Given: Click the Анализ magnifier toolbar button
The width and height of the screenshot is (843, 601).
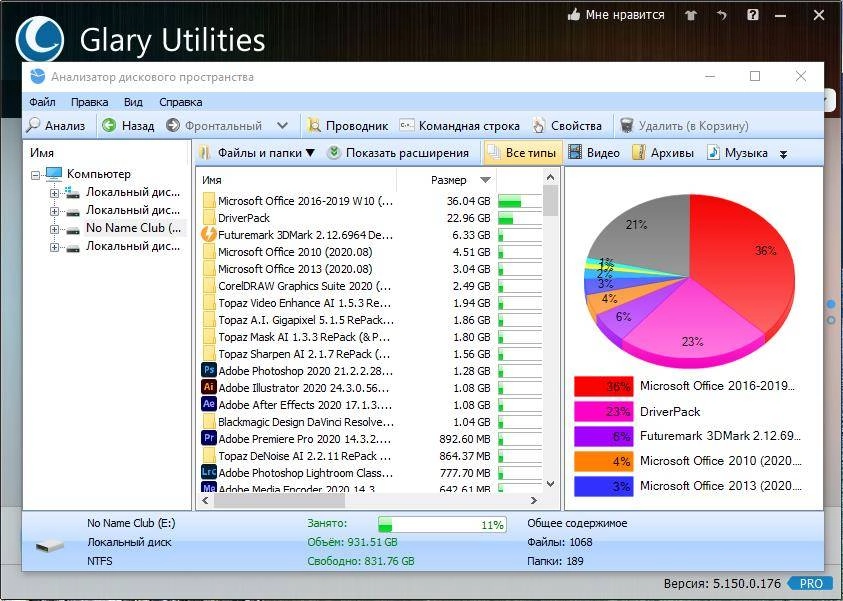Looking at the screenshot, I should pos(56,125).
